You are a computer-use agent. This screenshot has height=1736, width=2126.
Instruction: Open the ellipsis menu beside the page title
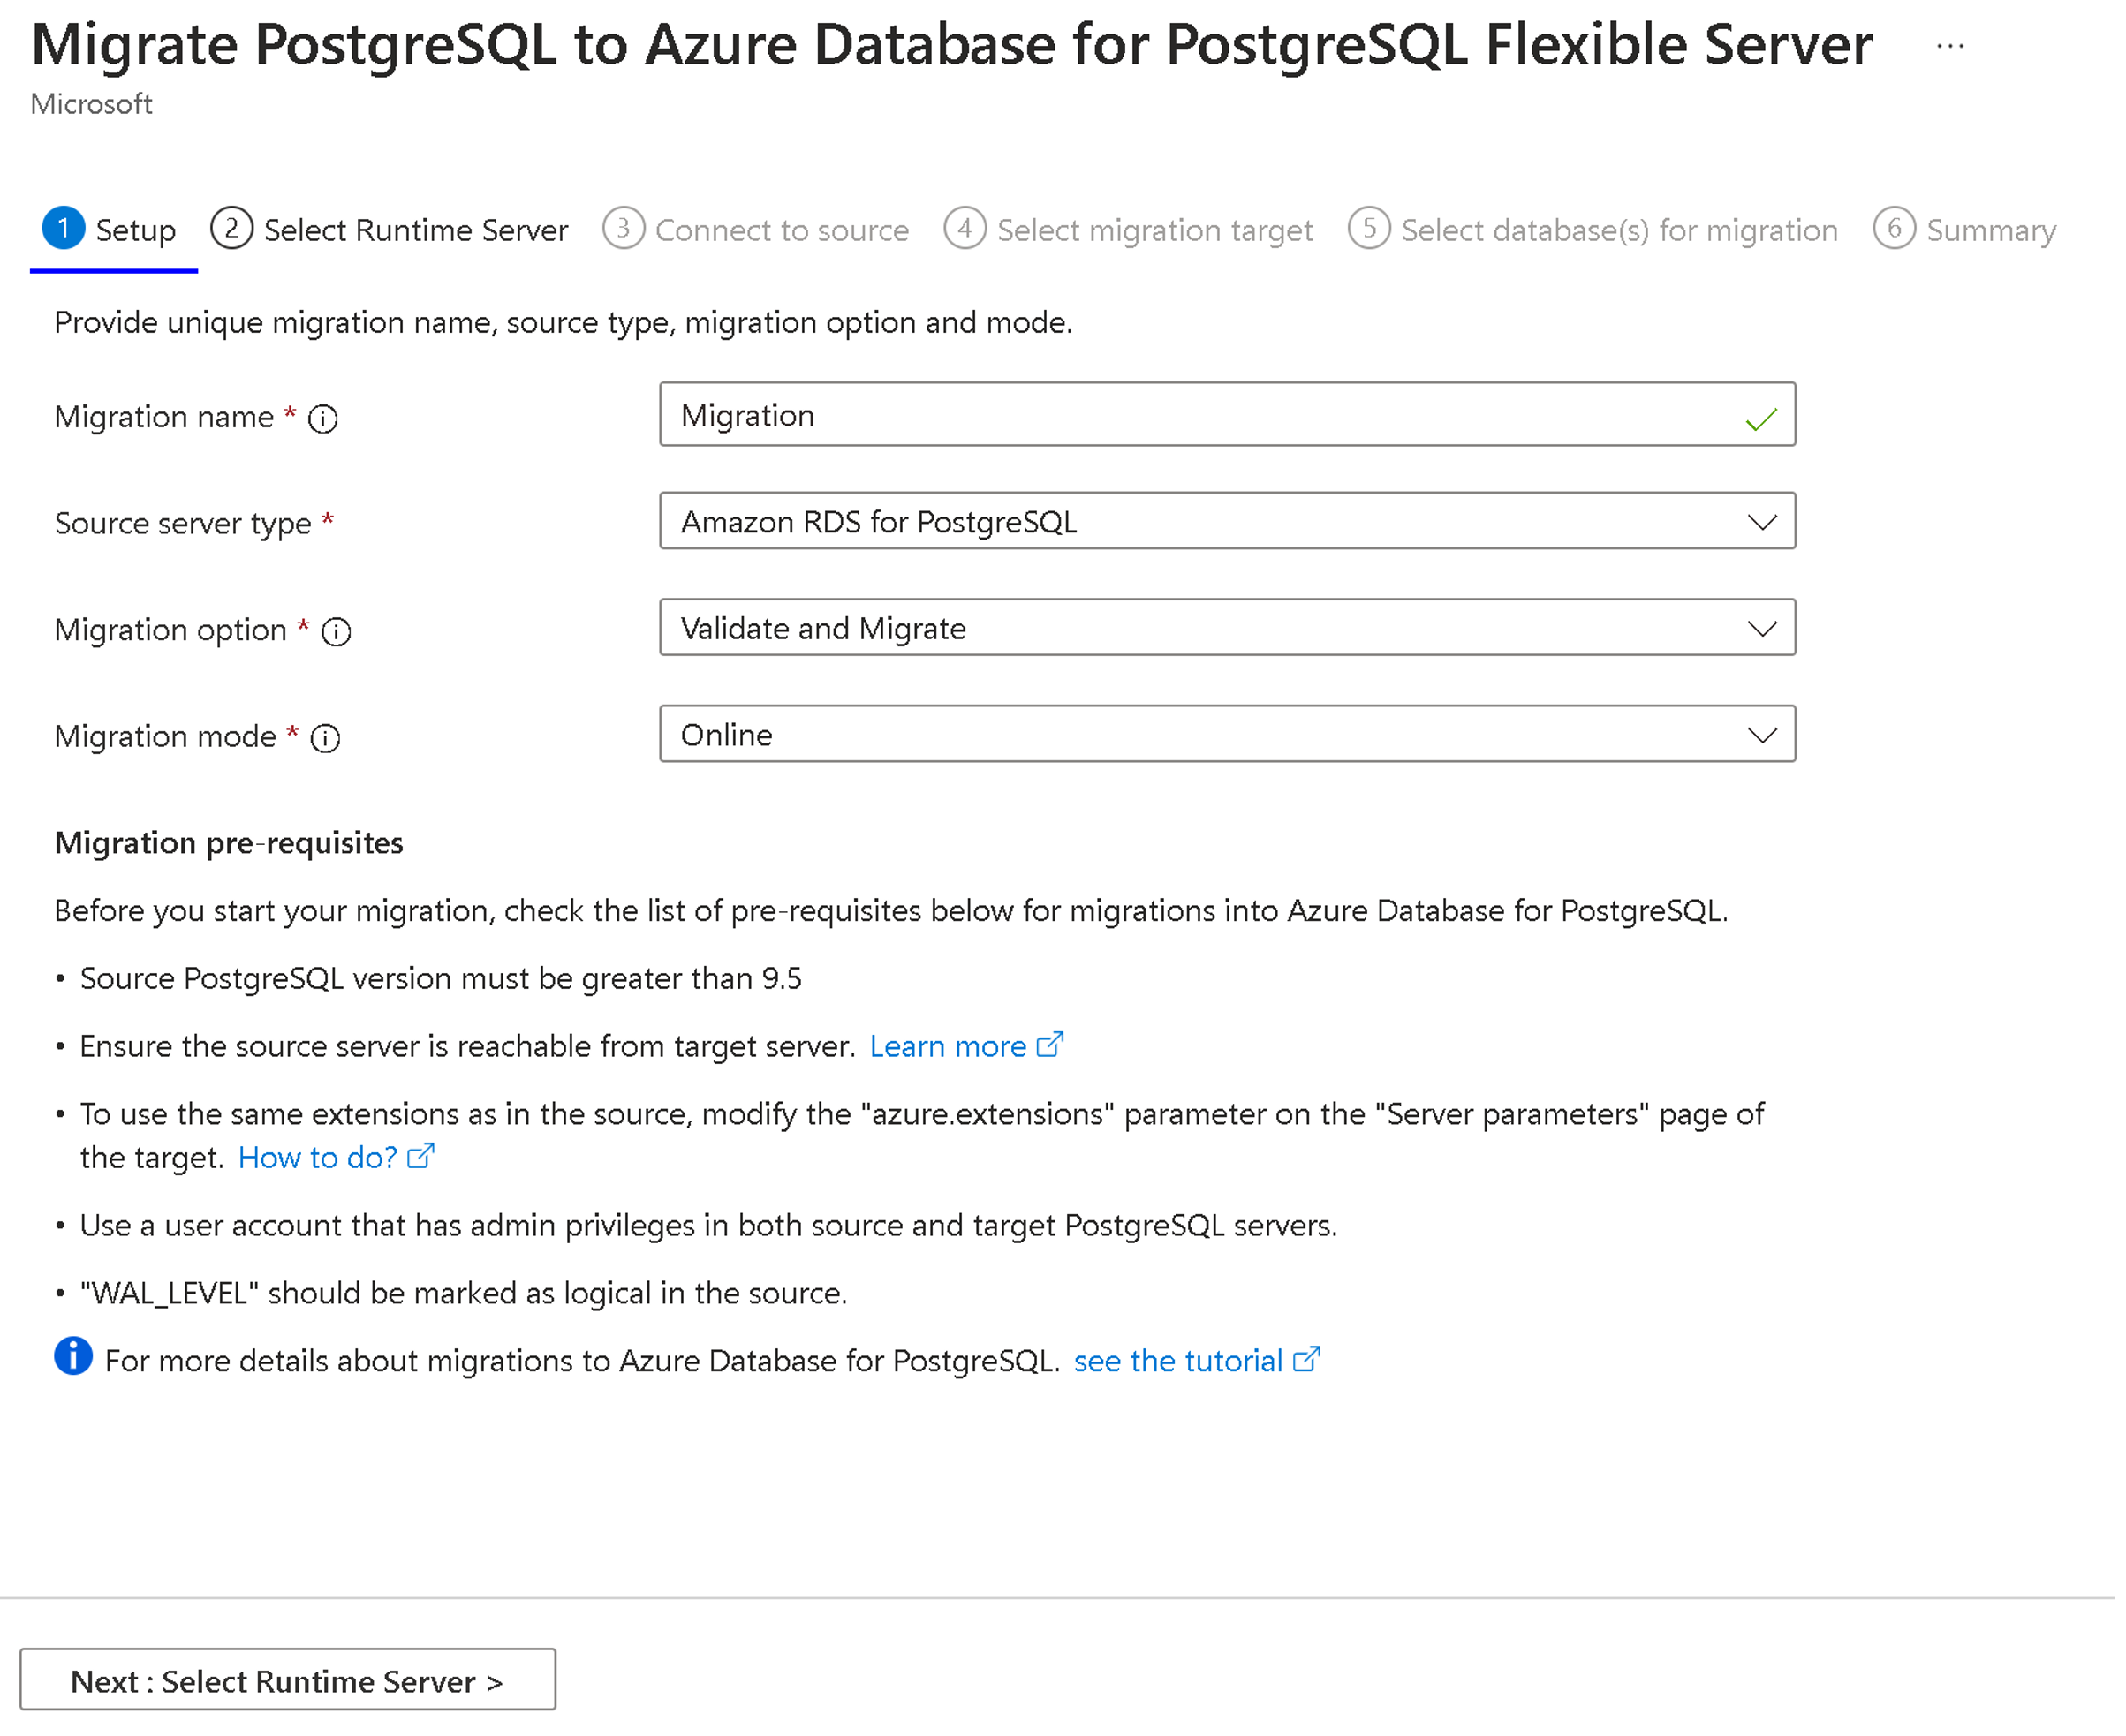point(1949,46)
